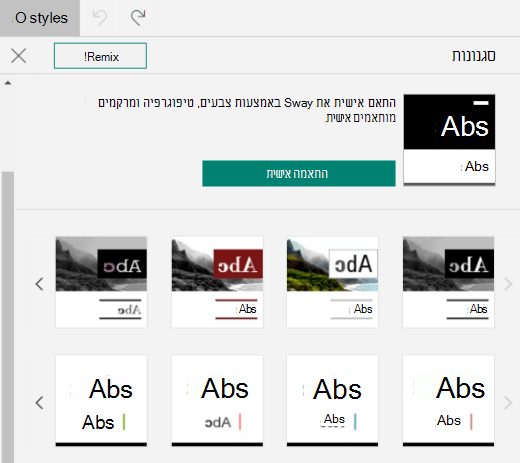Select the Abs style with blue accent
This screenshot has width=520, height=463.
[x=332, y=401]
